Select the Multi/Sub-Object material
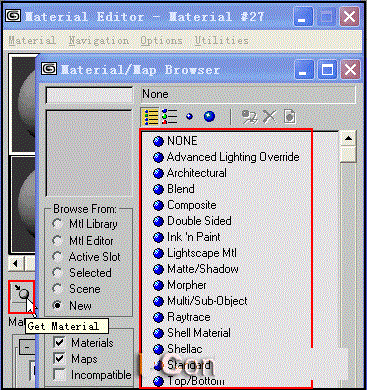 coord(200,301)
